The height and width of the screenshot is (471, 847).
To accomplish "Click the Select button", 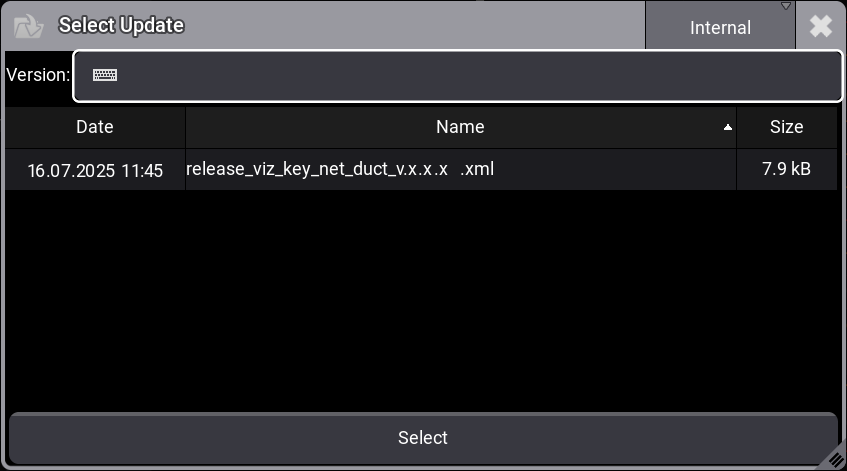I will tap(423, 438).
